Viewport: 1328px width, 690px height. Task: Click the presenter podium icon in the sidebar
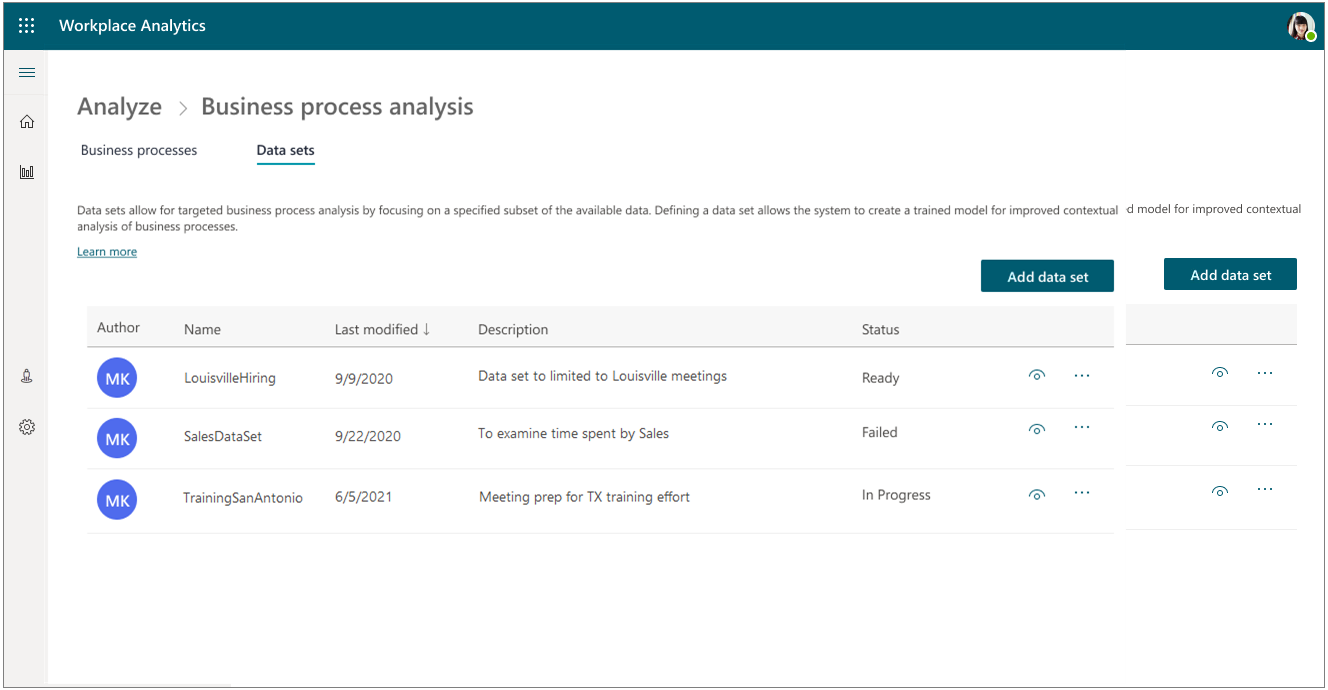coord(26,375)
